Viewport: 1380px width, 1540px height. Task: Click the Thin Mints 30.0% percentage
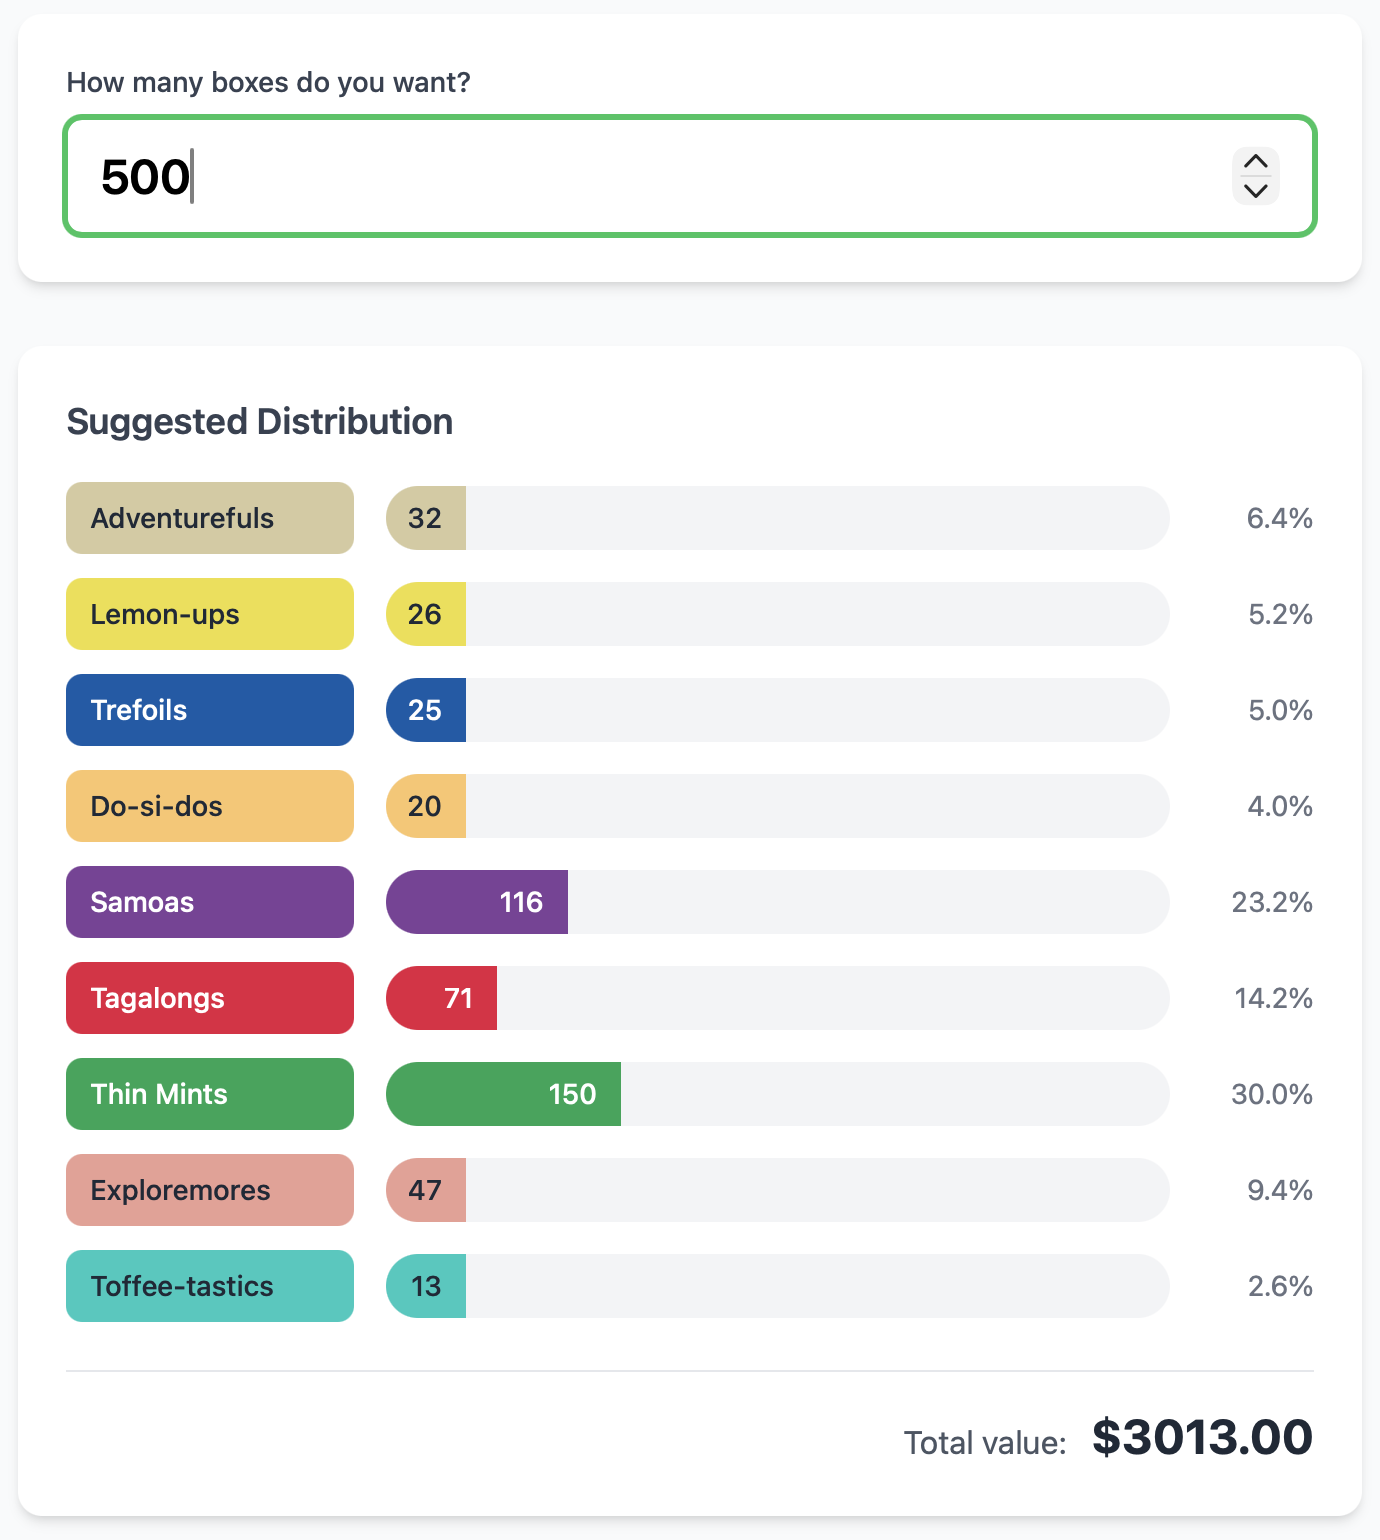click(x=1272, y=1094)
